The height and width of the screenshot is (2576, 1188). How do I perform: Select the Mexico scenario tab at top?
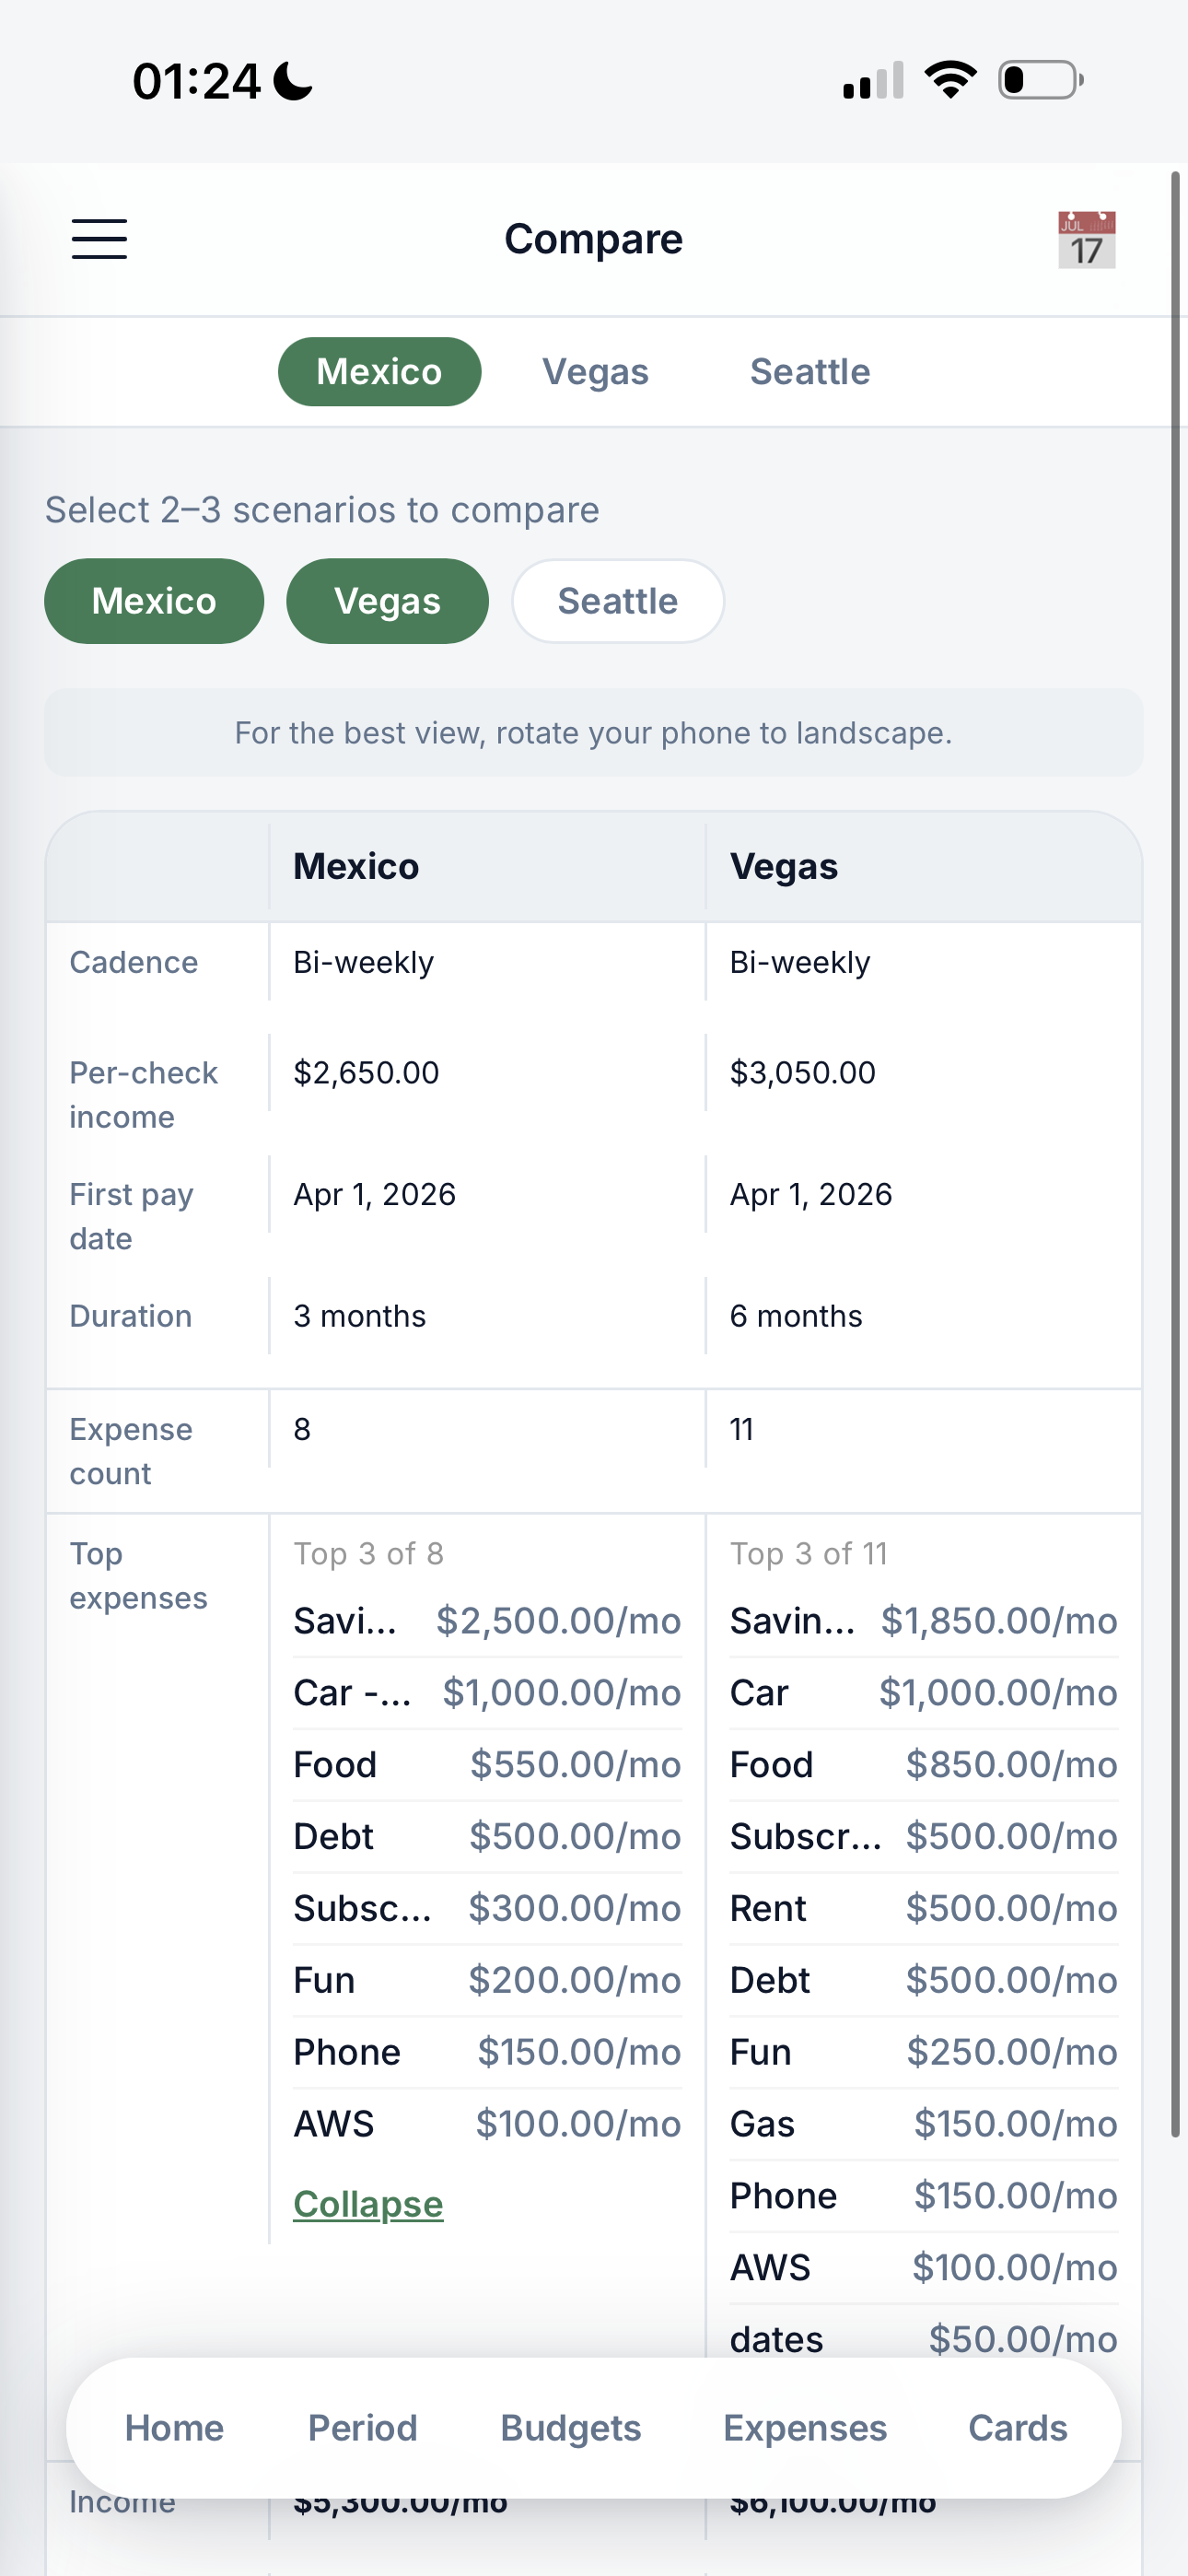tap(379, 372)
